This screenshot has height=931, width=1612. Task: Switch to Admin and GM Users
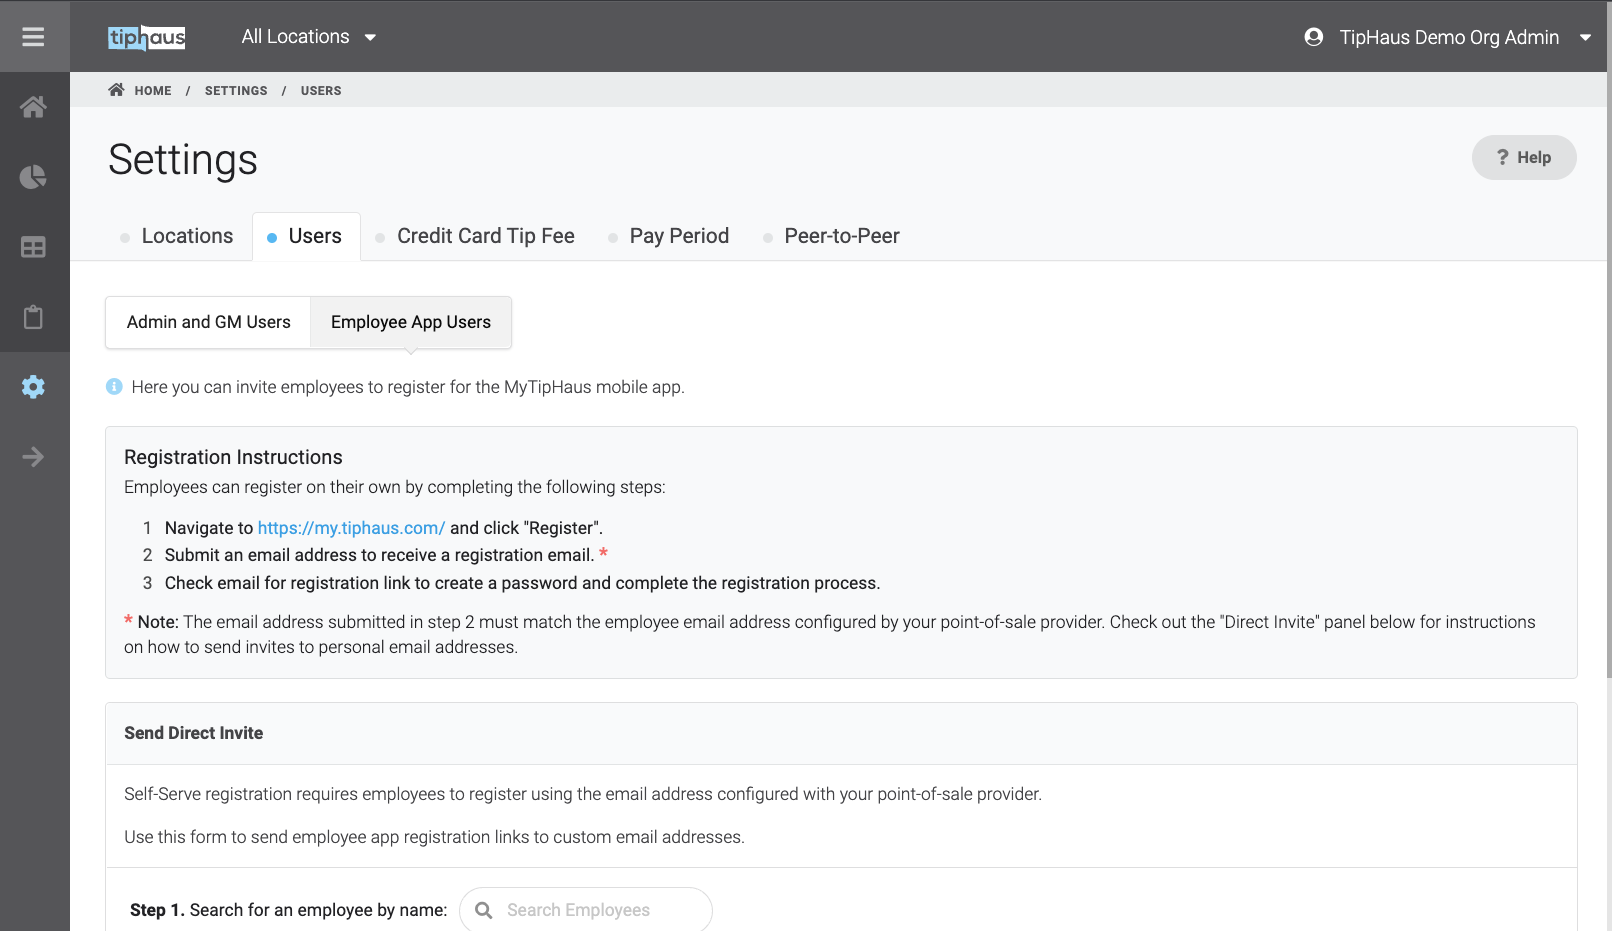click(x=208, y=322)
